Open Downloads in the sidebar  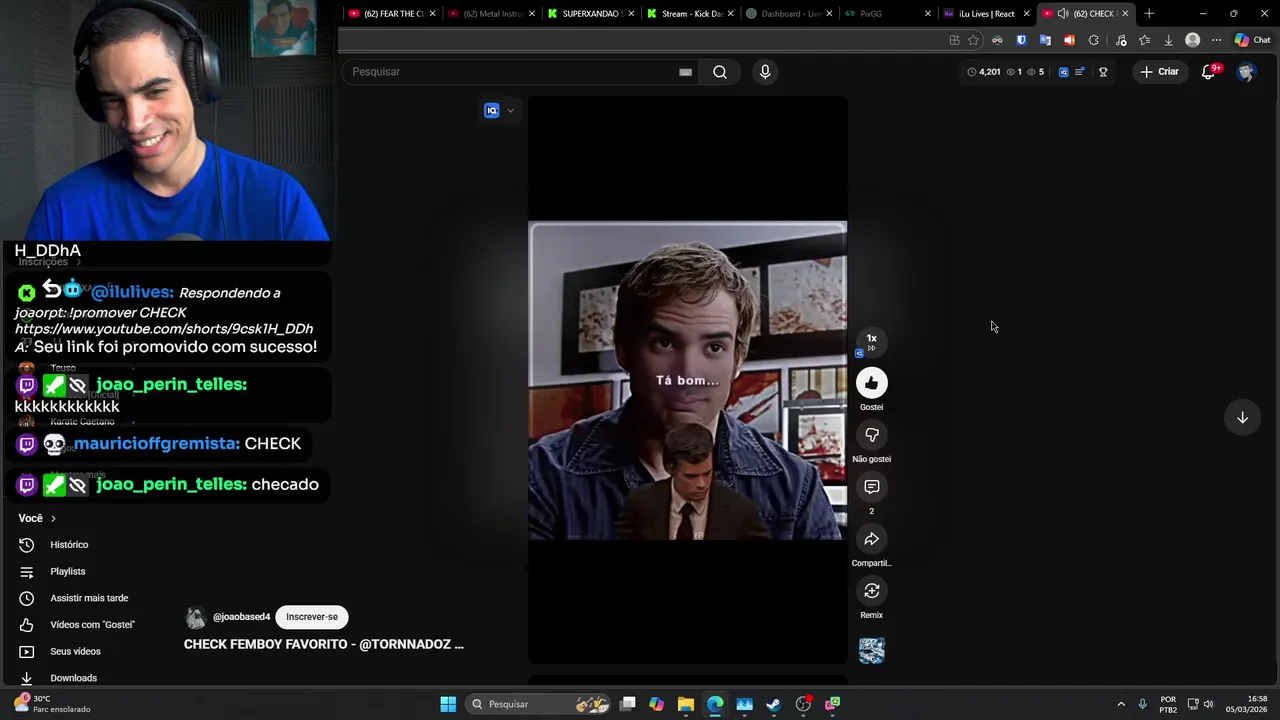pos(74,678)
